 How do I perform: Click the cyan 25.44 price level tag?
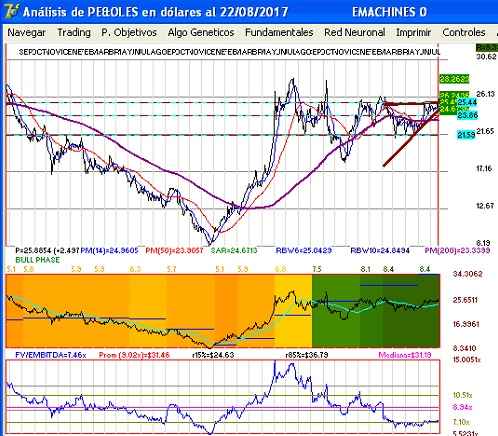pyautogui.click(x=467, y=102)
